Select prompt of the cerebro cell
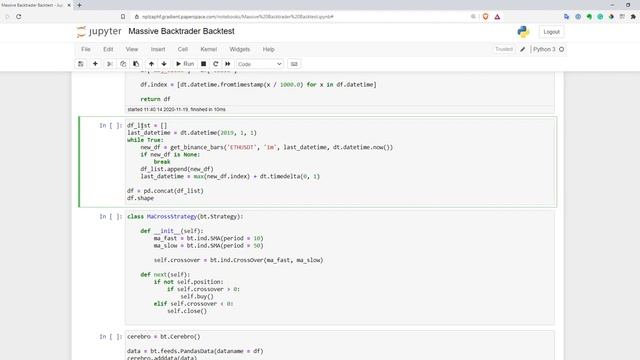 [111, 337]
